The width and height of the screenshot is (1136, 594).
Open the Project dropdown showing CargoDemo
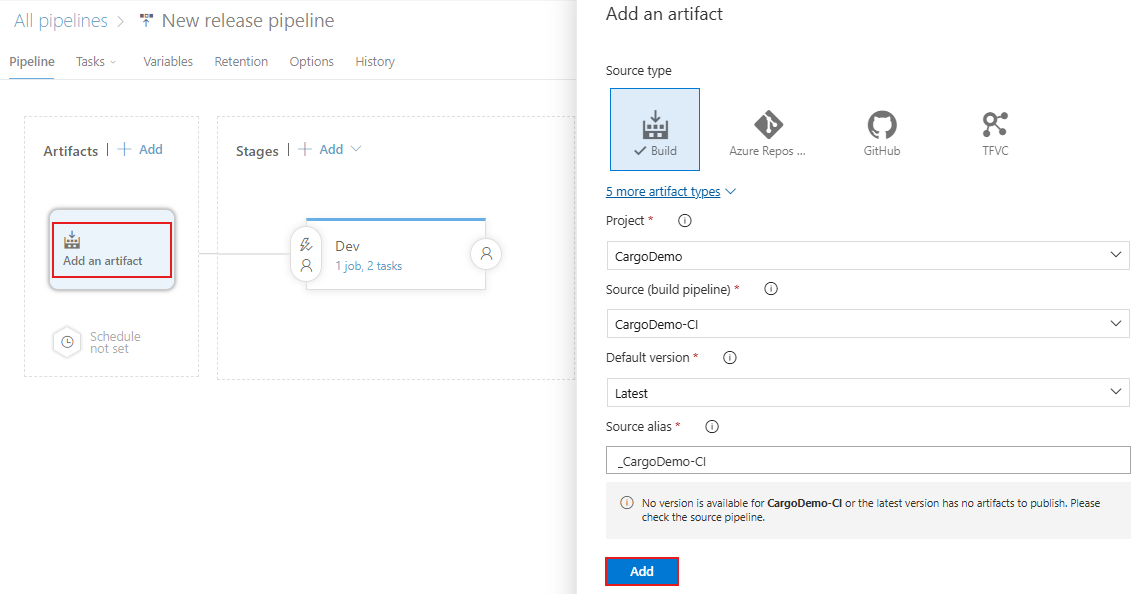867,255
